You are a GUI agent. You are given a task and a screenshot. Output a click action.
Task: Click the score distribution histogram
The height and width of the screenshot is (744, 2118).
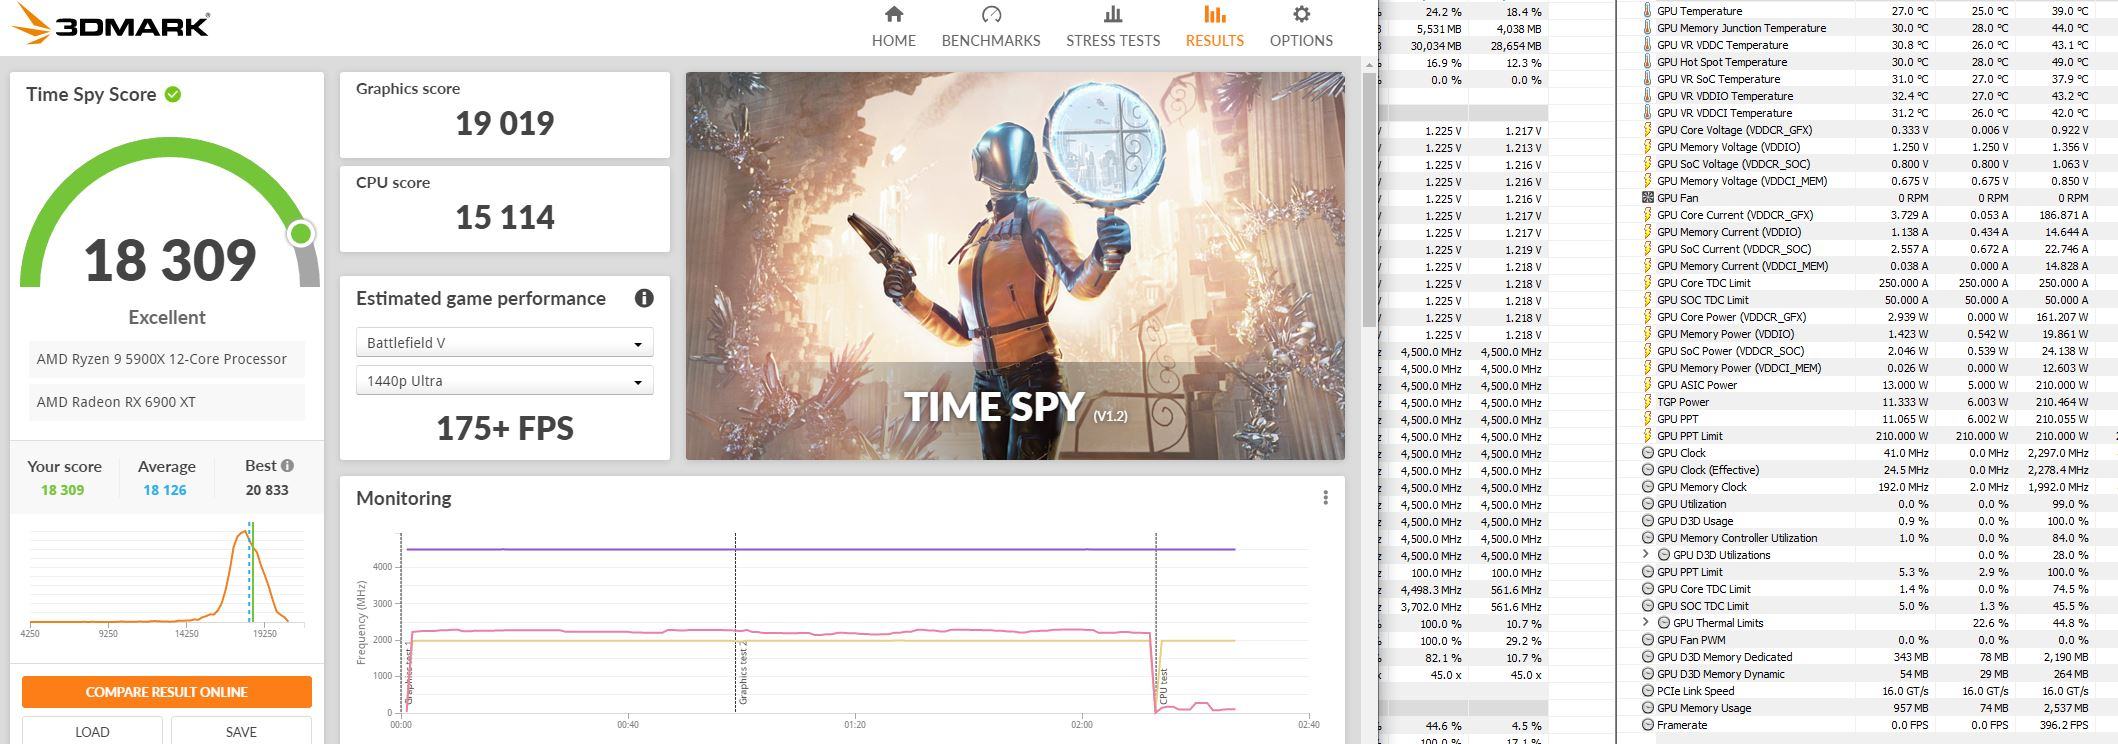(166, 577)
